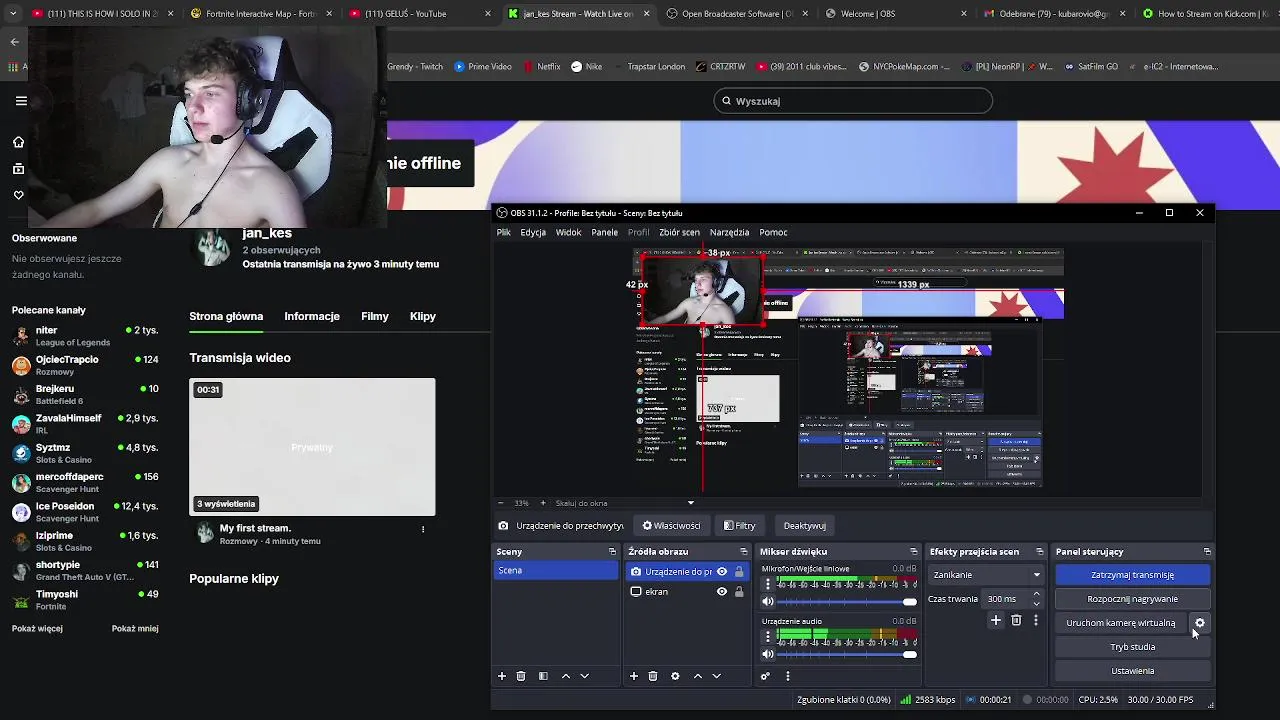Image resolution: width=1280 pixels, height=720 pixels.
Task: Remove selected scene with Sceny trash icon
Action: (521, 676)
